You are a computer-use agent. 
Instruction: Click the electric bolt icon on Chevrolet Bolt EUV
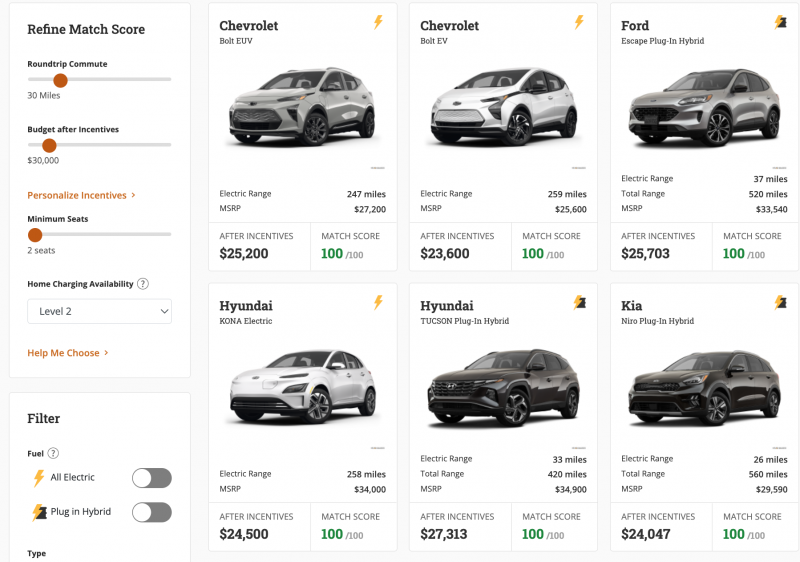[x=378, y=22]
